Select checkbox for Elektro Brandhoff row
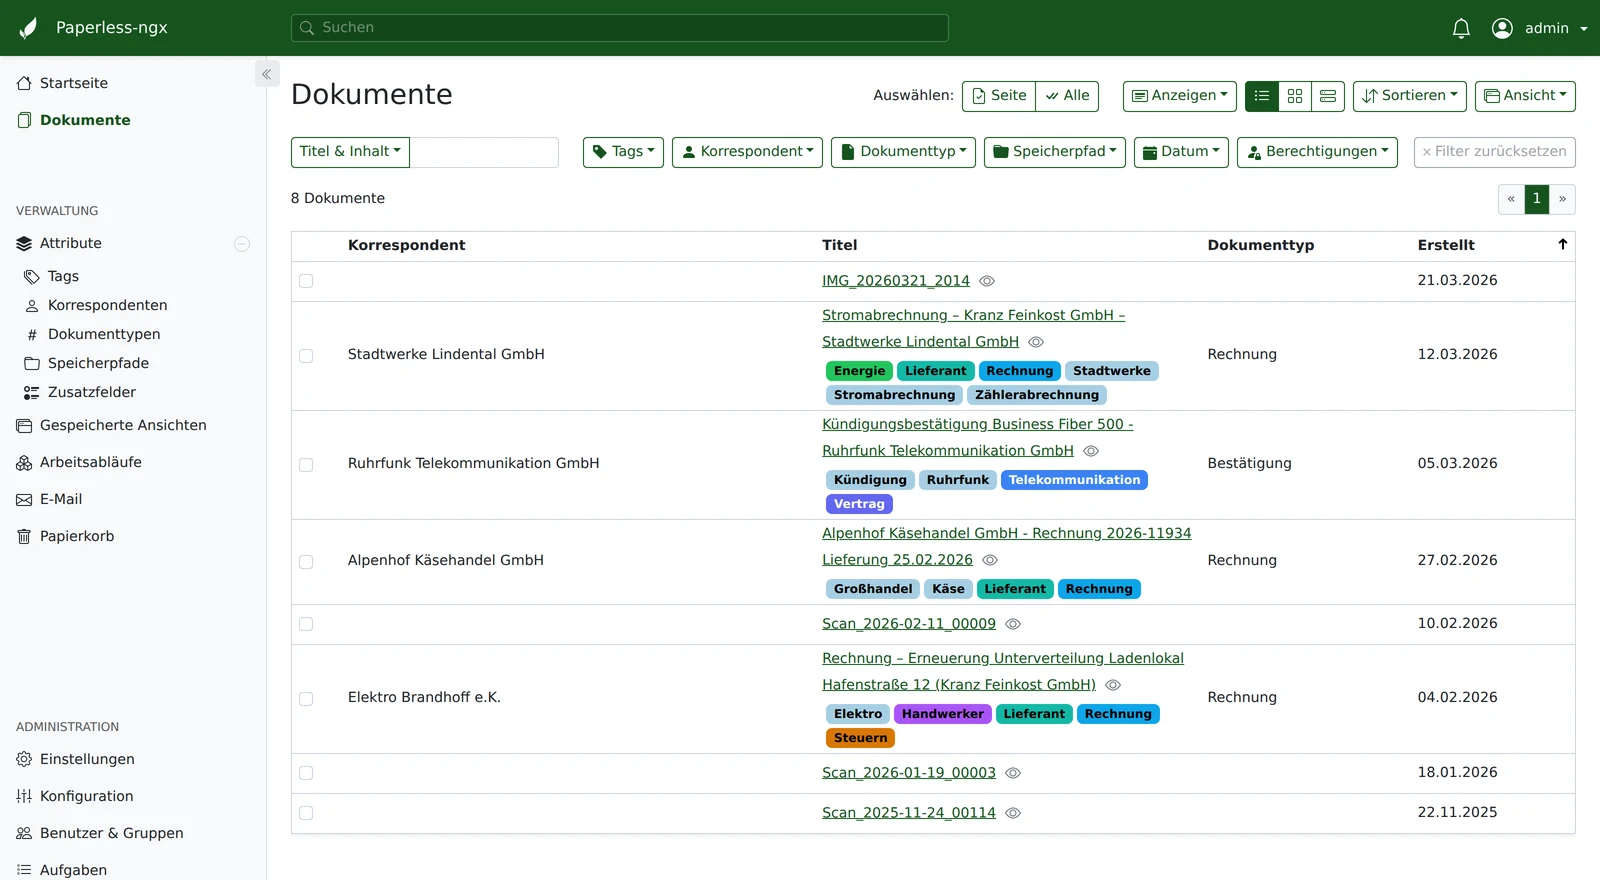 306,699
